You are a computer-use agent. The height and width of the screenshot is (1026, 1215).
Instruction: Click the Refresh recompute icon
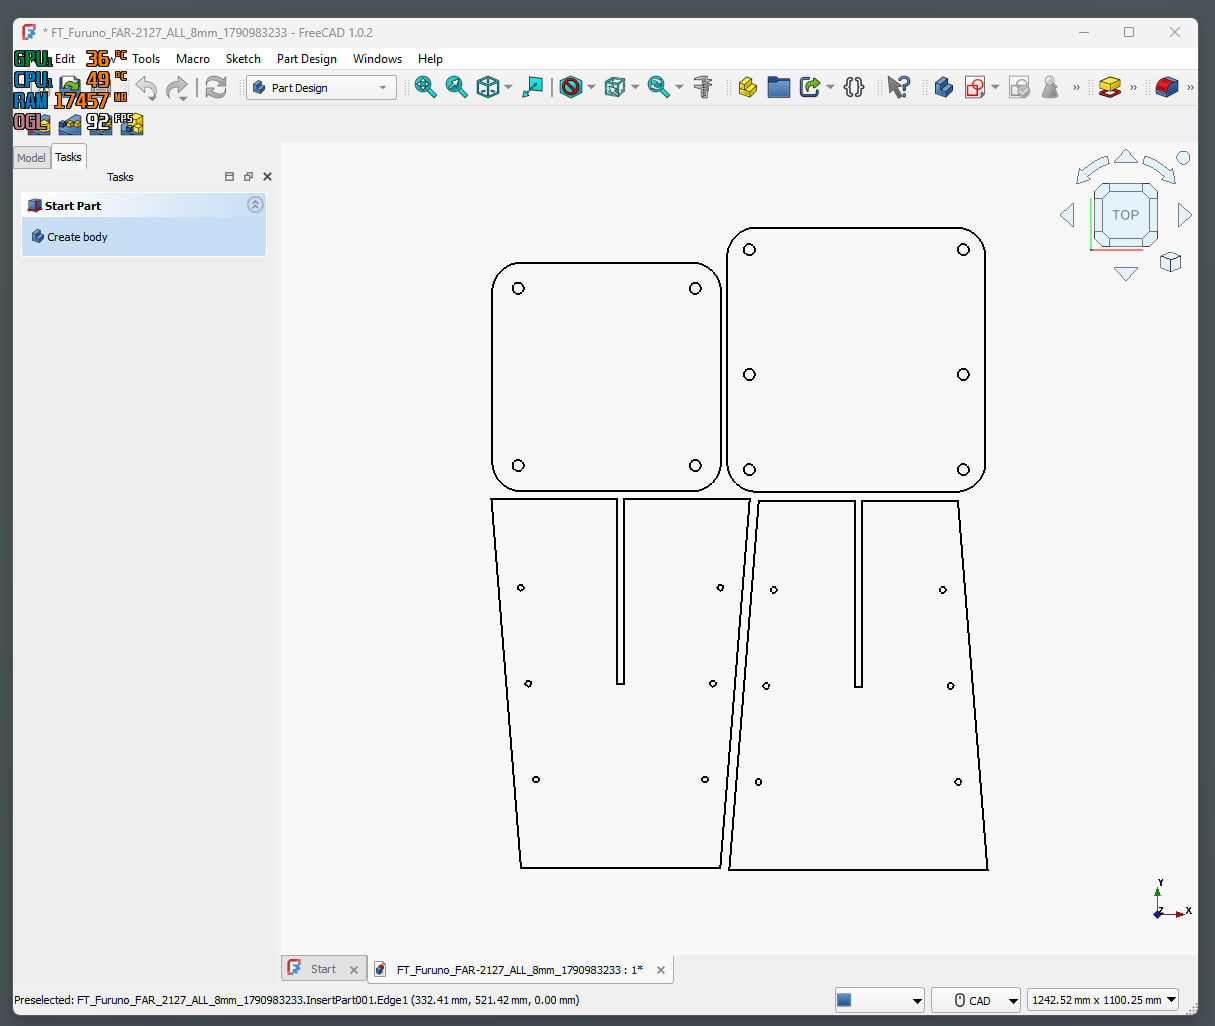pyautogui.click(x=216, y=88)
